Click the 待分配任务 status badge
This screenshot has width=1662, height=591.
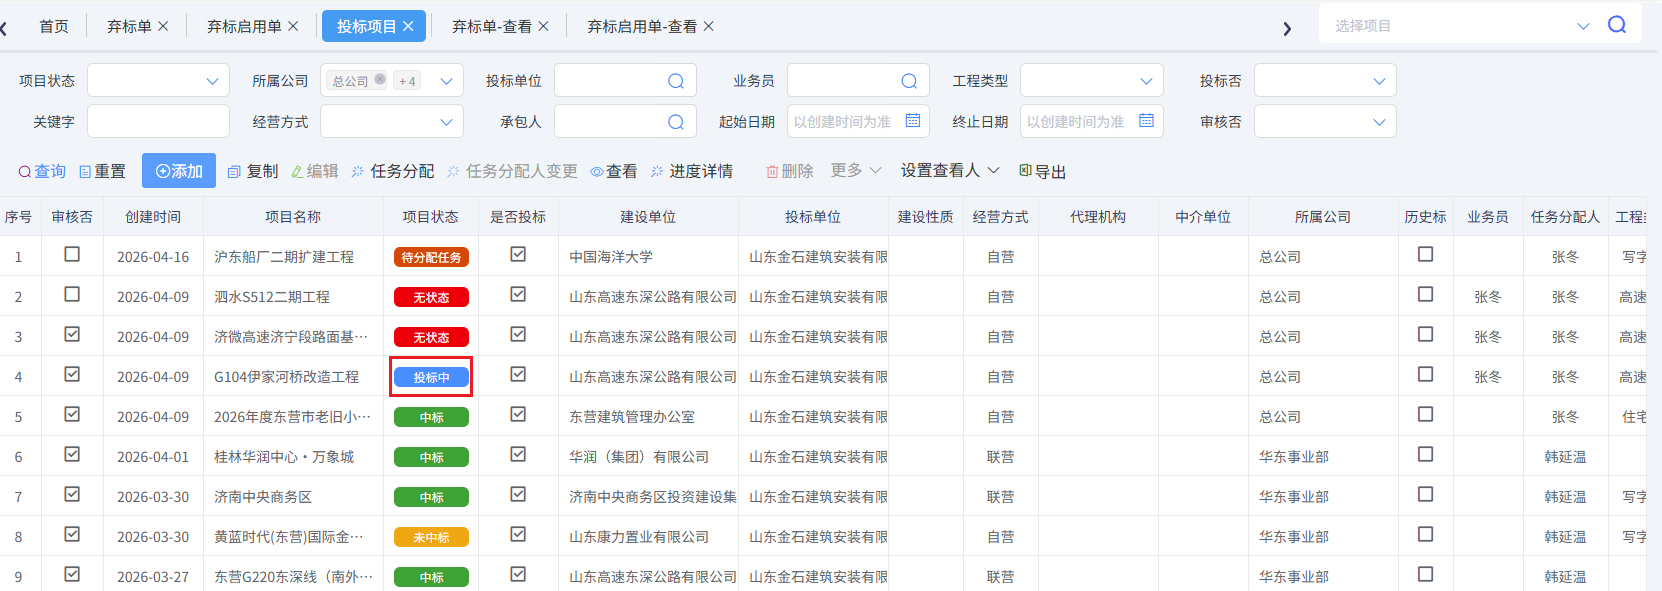click(431, 257)
